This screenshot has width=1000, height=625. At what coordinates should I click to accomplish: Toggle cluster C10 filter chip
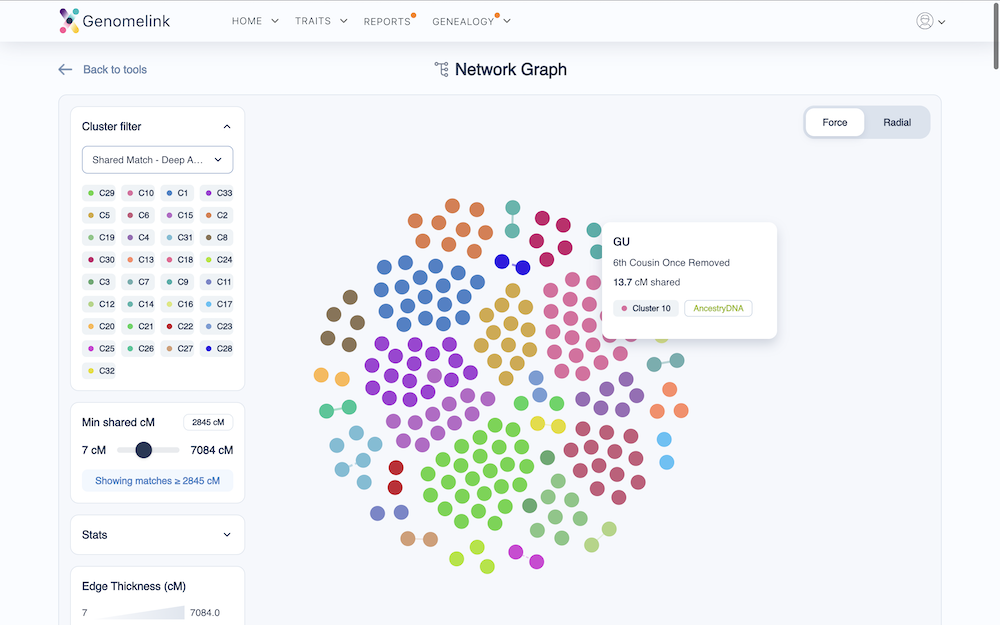(x=138, y=193)
